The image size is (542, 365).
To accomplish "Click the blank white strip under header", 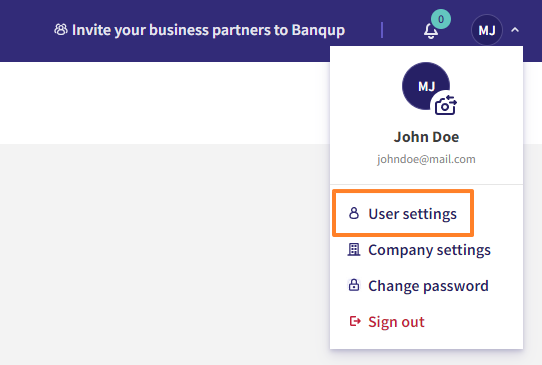I will (x=165, y=103).
